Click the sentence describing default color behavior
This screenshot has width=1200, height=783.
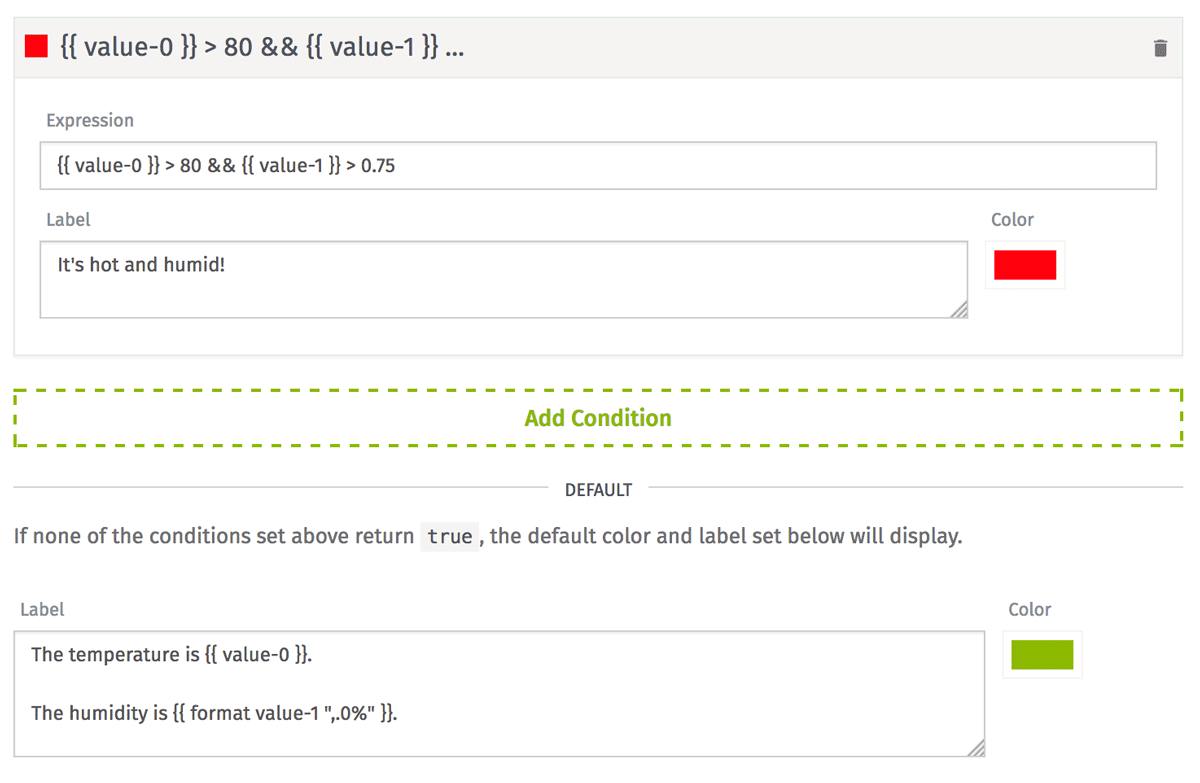tap(488, 537)
